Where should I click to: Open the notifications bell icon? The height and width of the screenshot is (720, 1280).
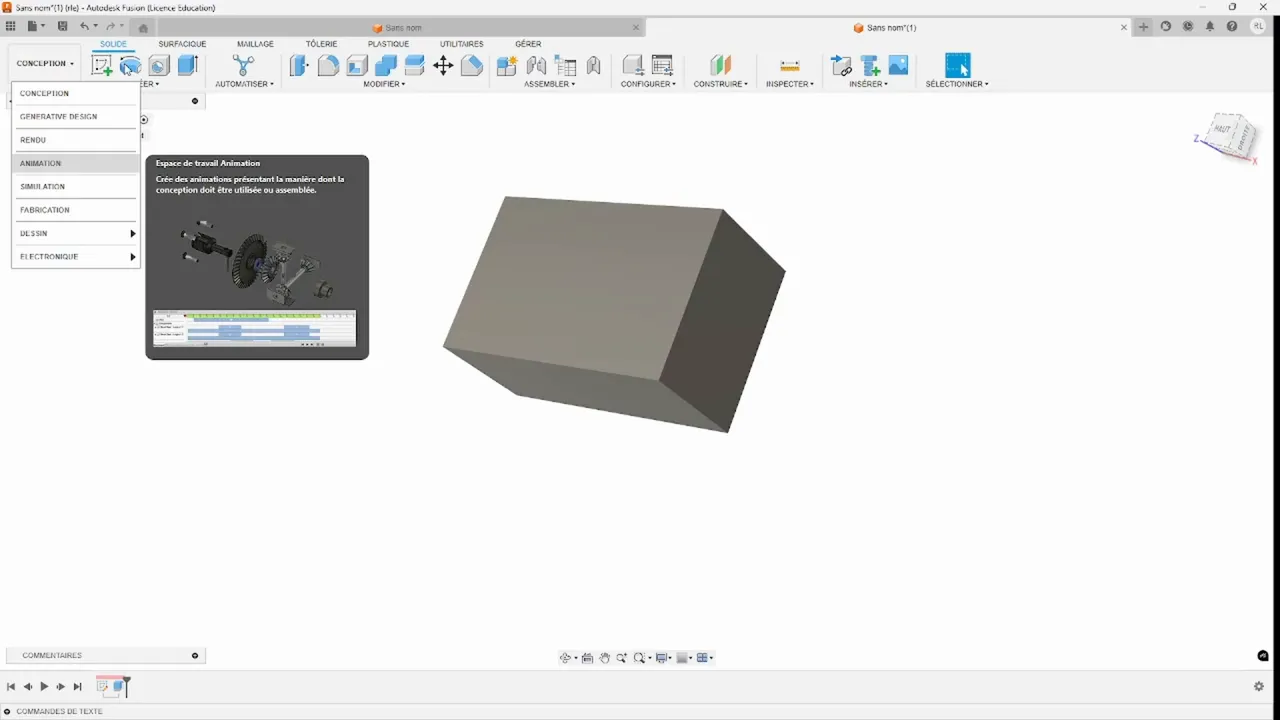point(1210,27)
